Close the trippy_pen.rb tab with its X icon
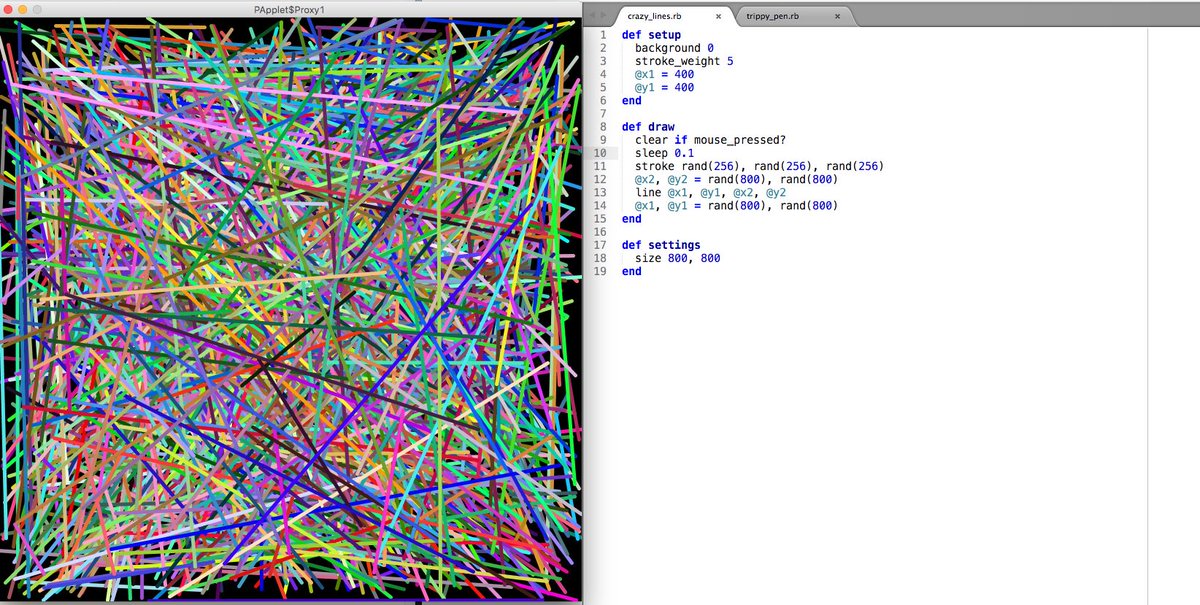Screen dimensions: 1200x605 [837, 16]
